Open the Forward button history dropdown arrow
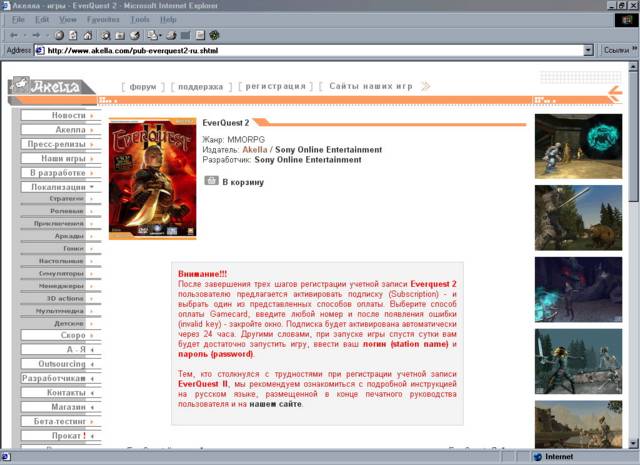The image size is (640, 465). [x=47, y=36]
